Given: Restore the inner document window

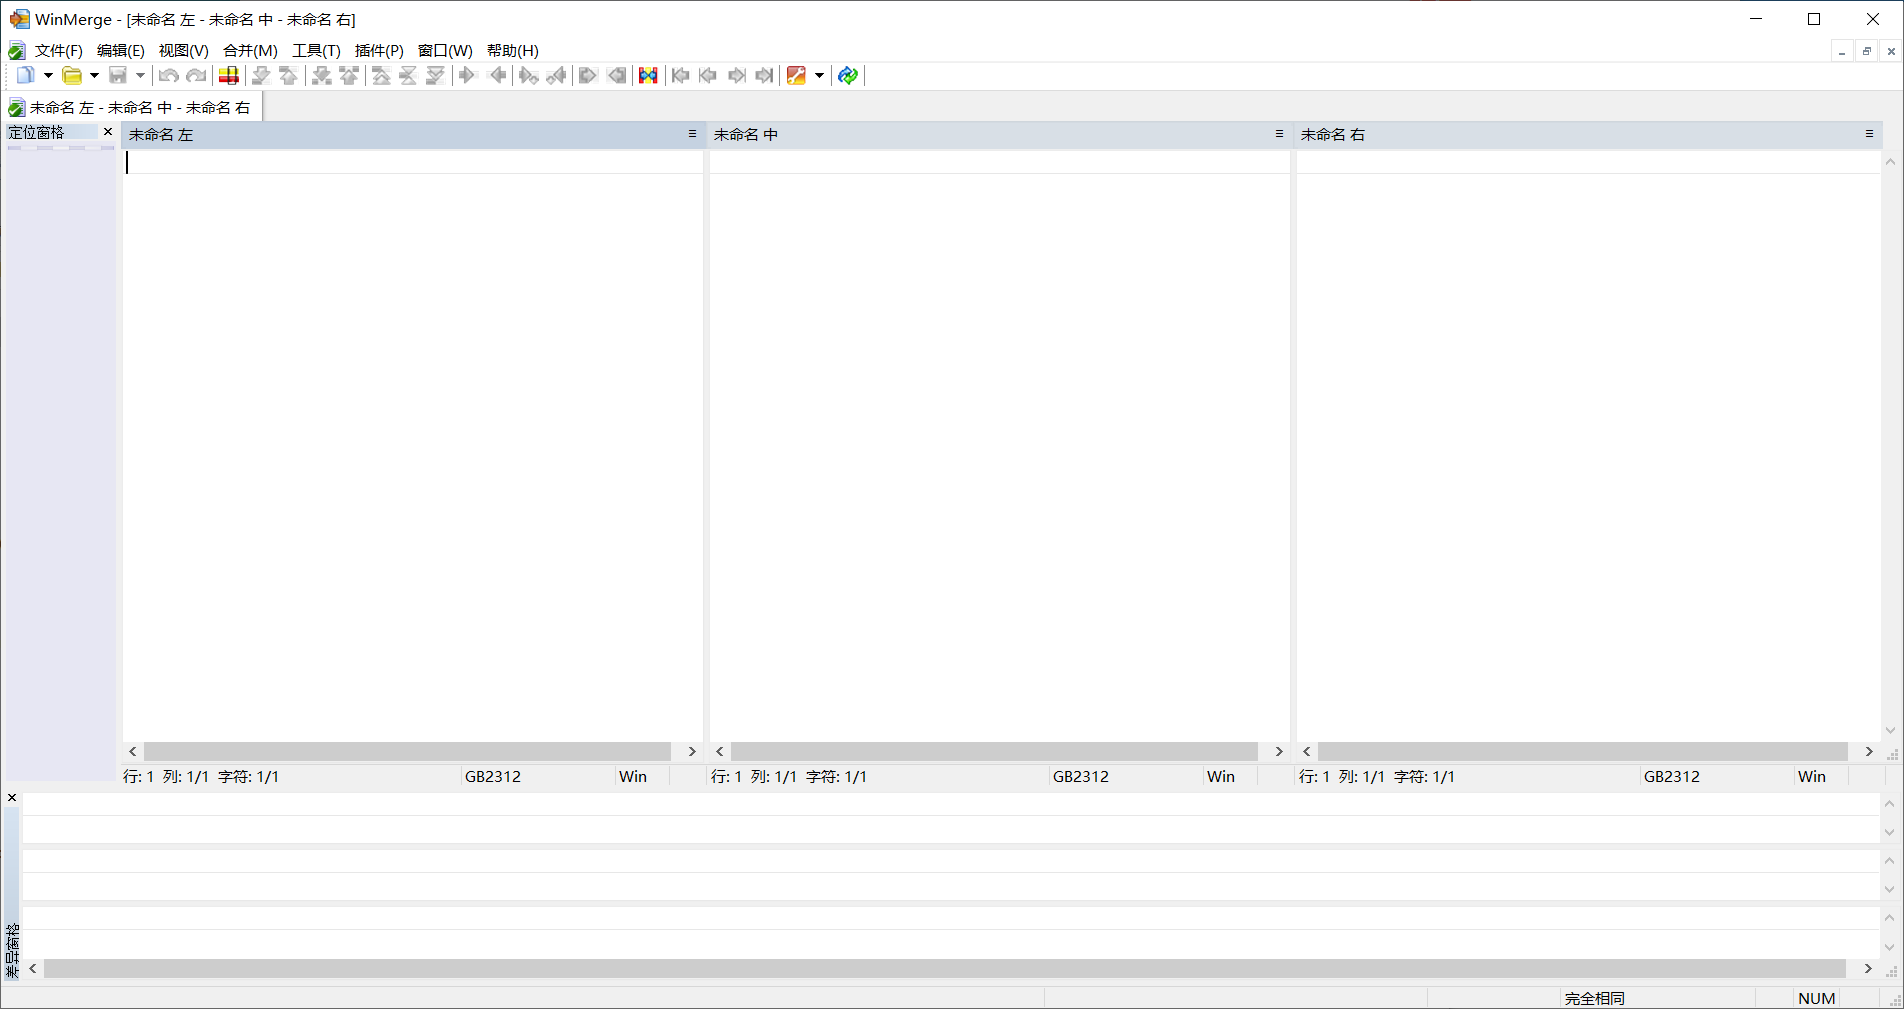Looking at the screenshot, I should [x=1866, y=51].
